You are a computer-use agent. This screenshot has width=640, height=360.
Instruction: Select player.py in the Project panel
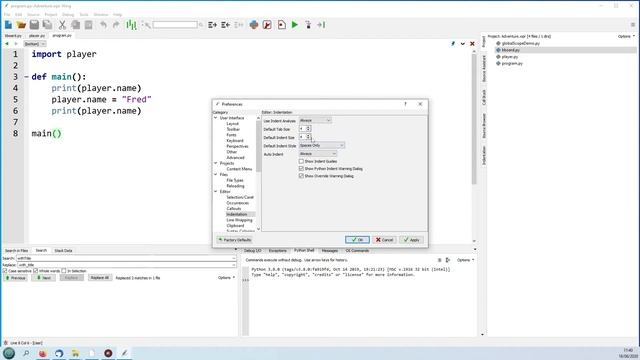coord(509,57)
